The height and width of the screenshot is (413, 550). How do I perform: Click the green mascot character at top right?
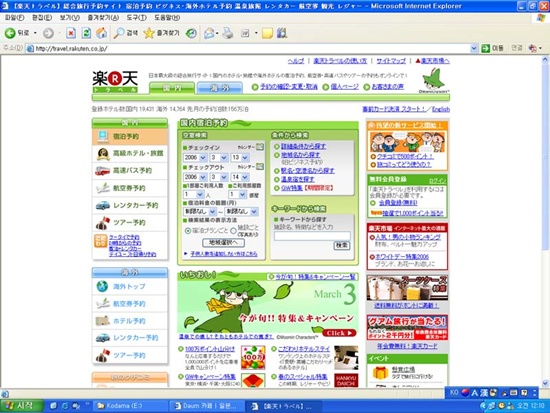coord(433,79)
